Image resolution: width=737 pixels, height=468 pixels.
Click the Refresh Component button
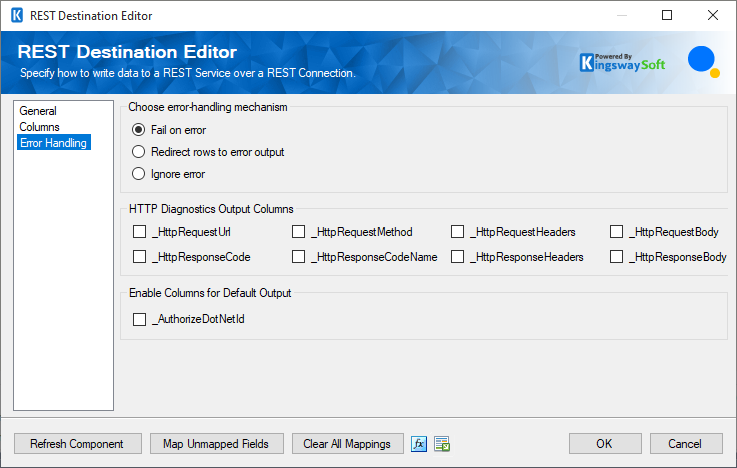click(78, 444)
